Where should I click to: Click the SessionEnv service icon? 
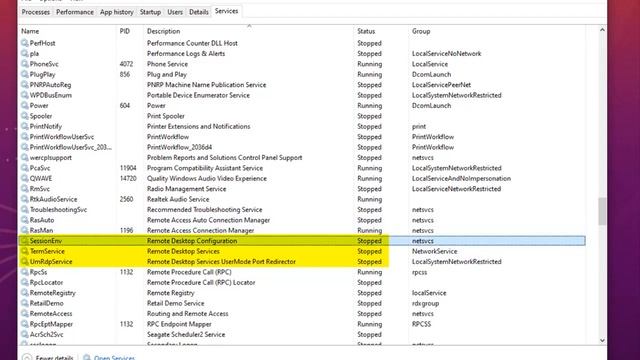click(x=24, y=241)
